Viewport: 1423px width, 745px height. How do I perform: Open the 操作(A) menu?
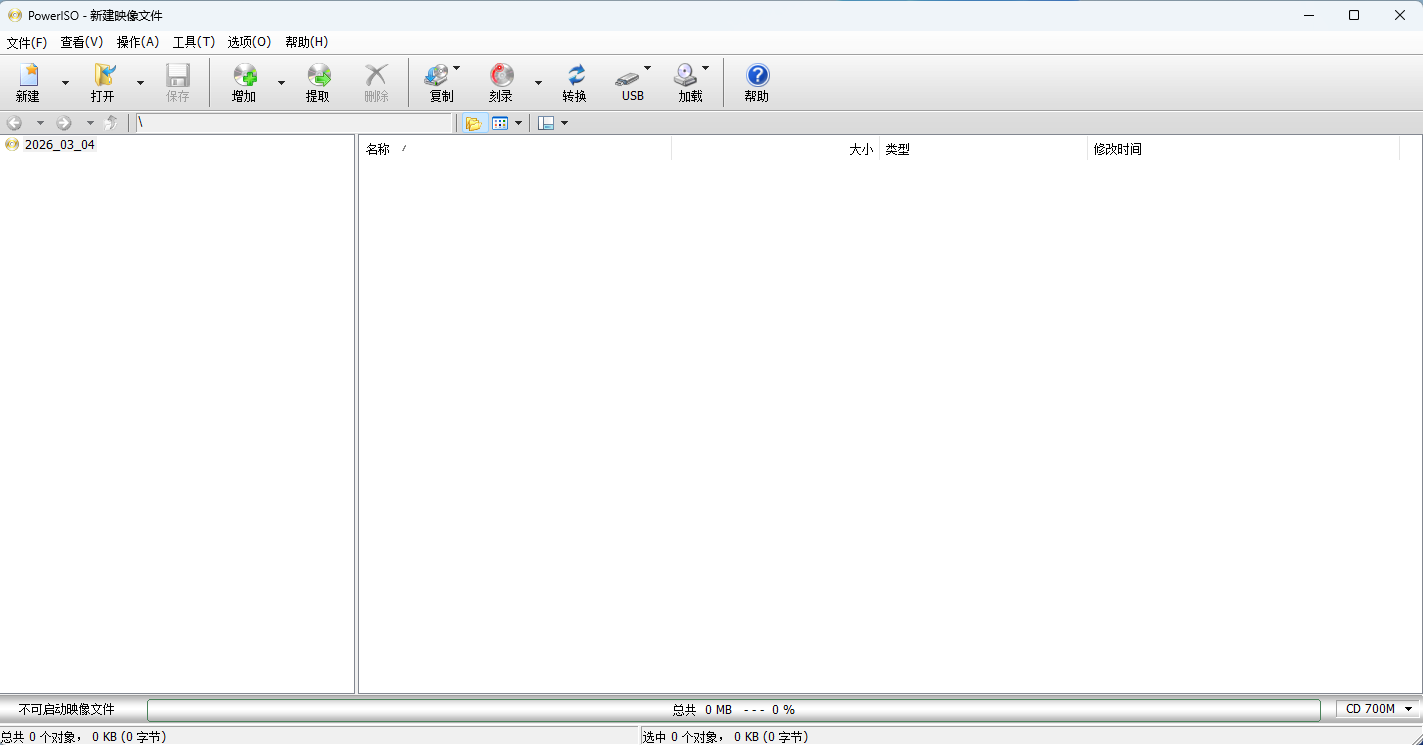click(x=138, y=42)
